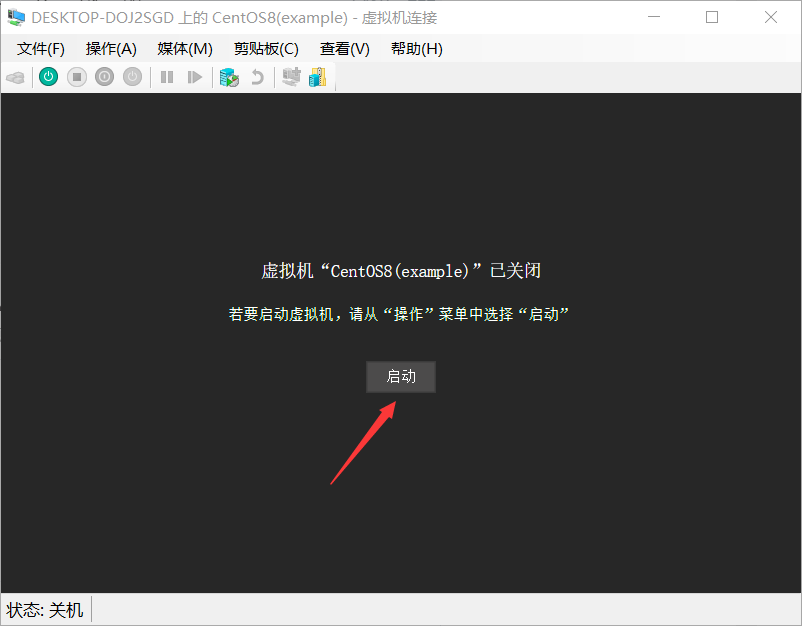802x626 pixels.
Task: Close the virtual machine connection window
Action: click(771, 17)
